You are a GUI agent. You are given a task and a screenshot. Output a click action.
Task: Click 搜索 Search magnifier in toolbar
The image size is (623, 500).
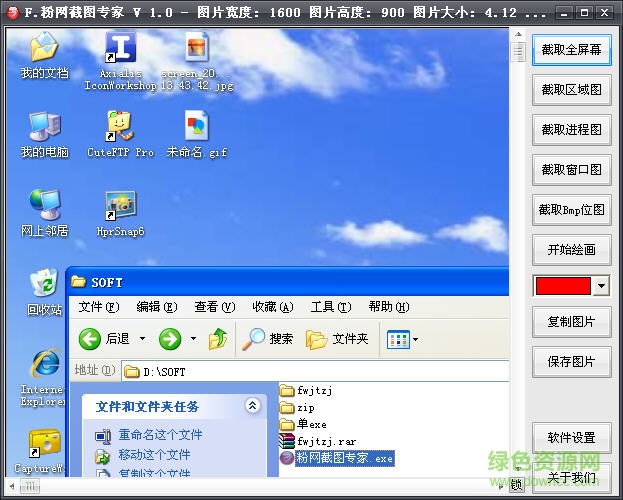coord(268,339)
